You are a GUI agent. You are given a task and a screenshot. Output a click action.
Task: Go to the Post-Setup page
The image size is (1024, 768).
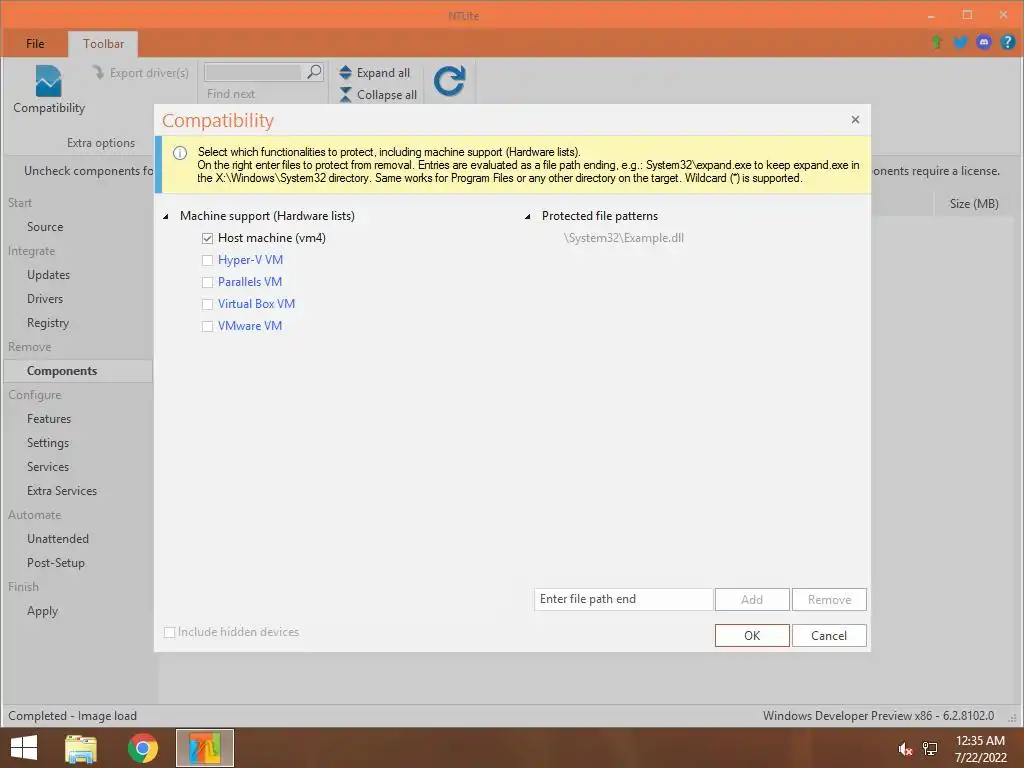(56, 562)
